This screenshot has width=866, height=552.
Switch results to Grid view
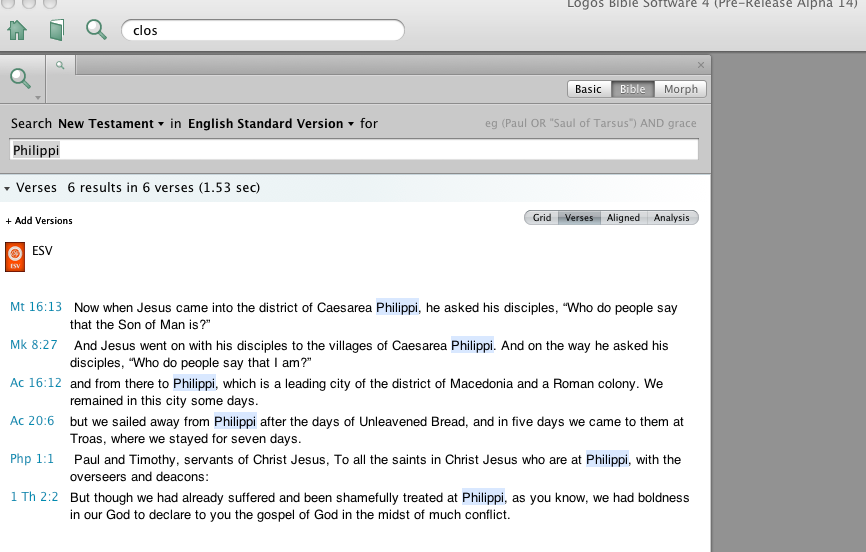(x=541, y=218)
